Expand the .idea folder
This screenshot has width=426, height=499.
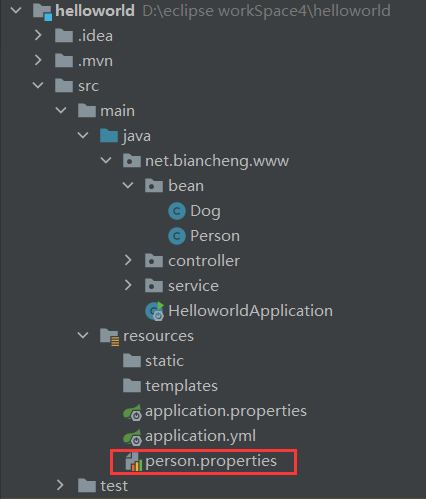(38, 36)
